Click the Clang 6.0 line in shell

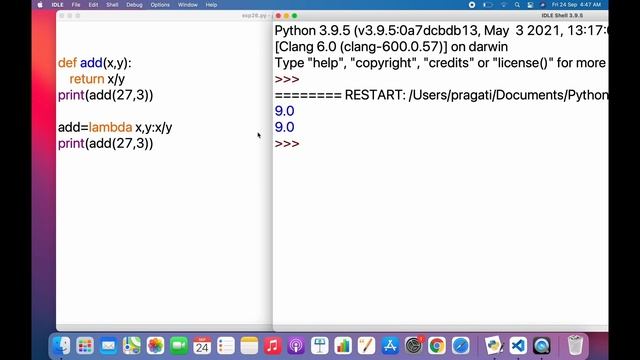(391, 47)
